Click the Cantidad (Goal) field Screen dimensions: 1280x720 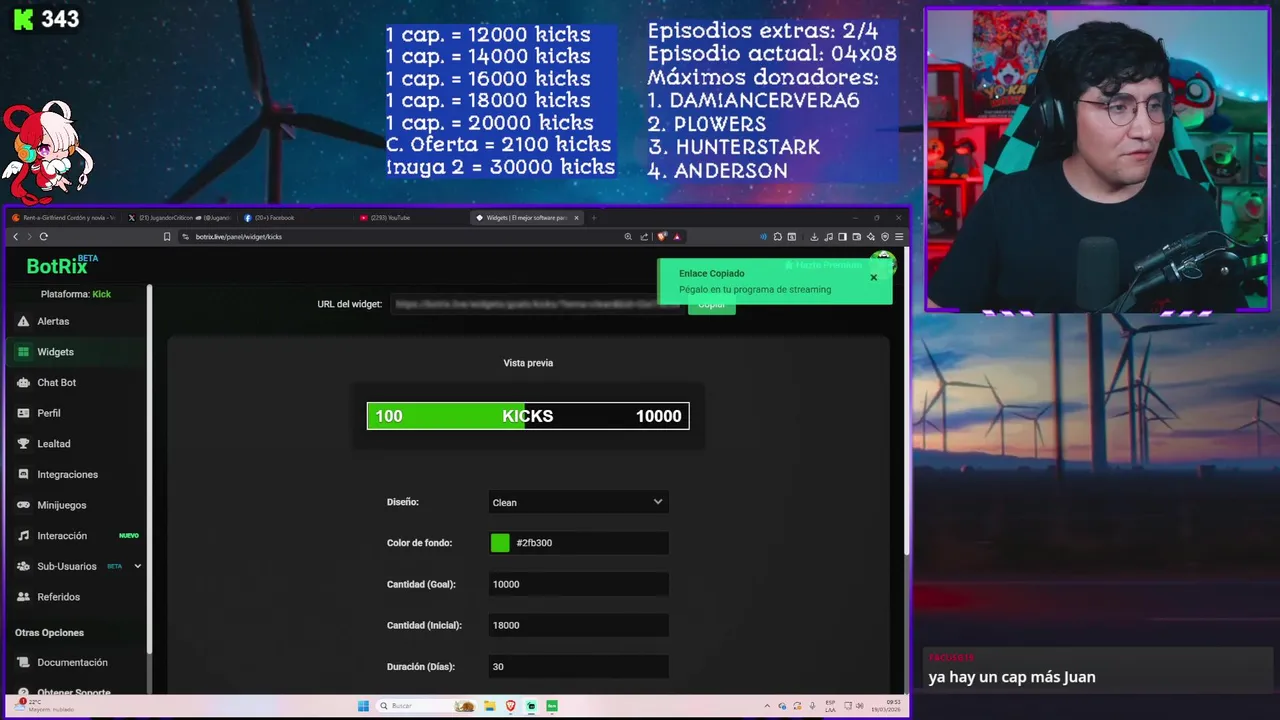click(x=578, y=584)
